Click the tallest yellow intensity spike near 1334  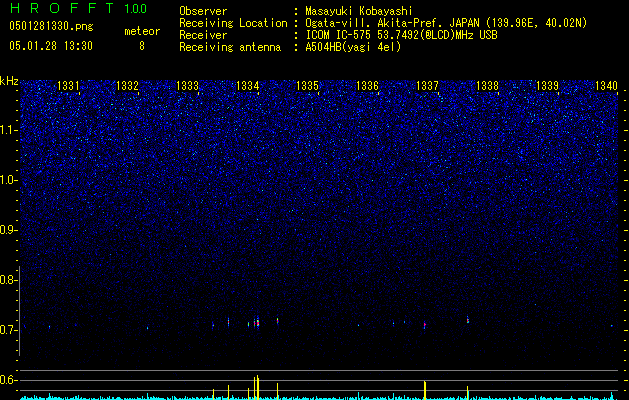(258, 386)
